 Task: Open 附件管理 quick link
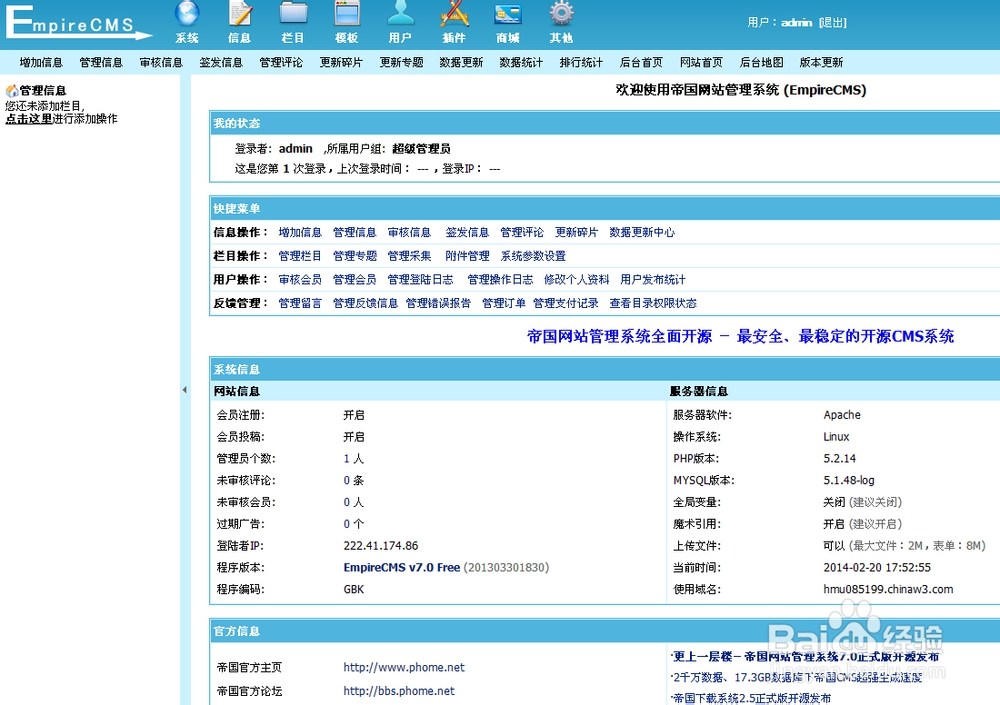pos(467,256)
